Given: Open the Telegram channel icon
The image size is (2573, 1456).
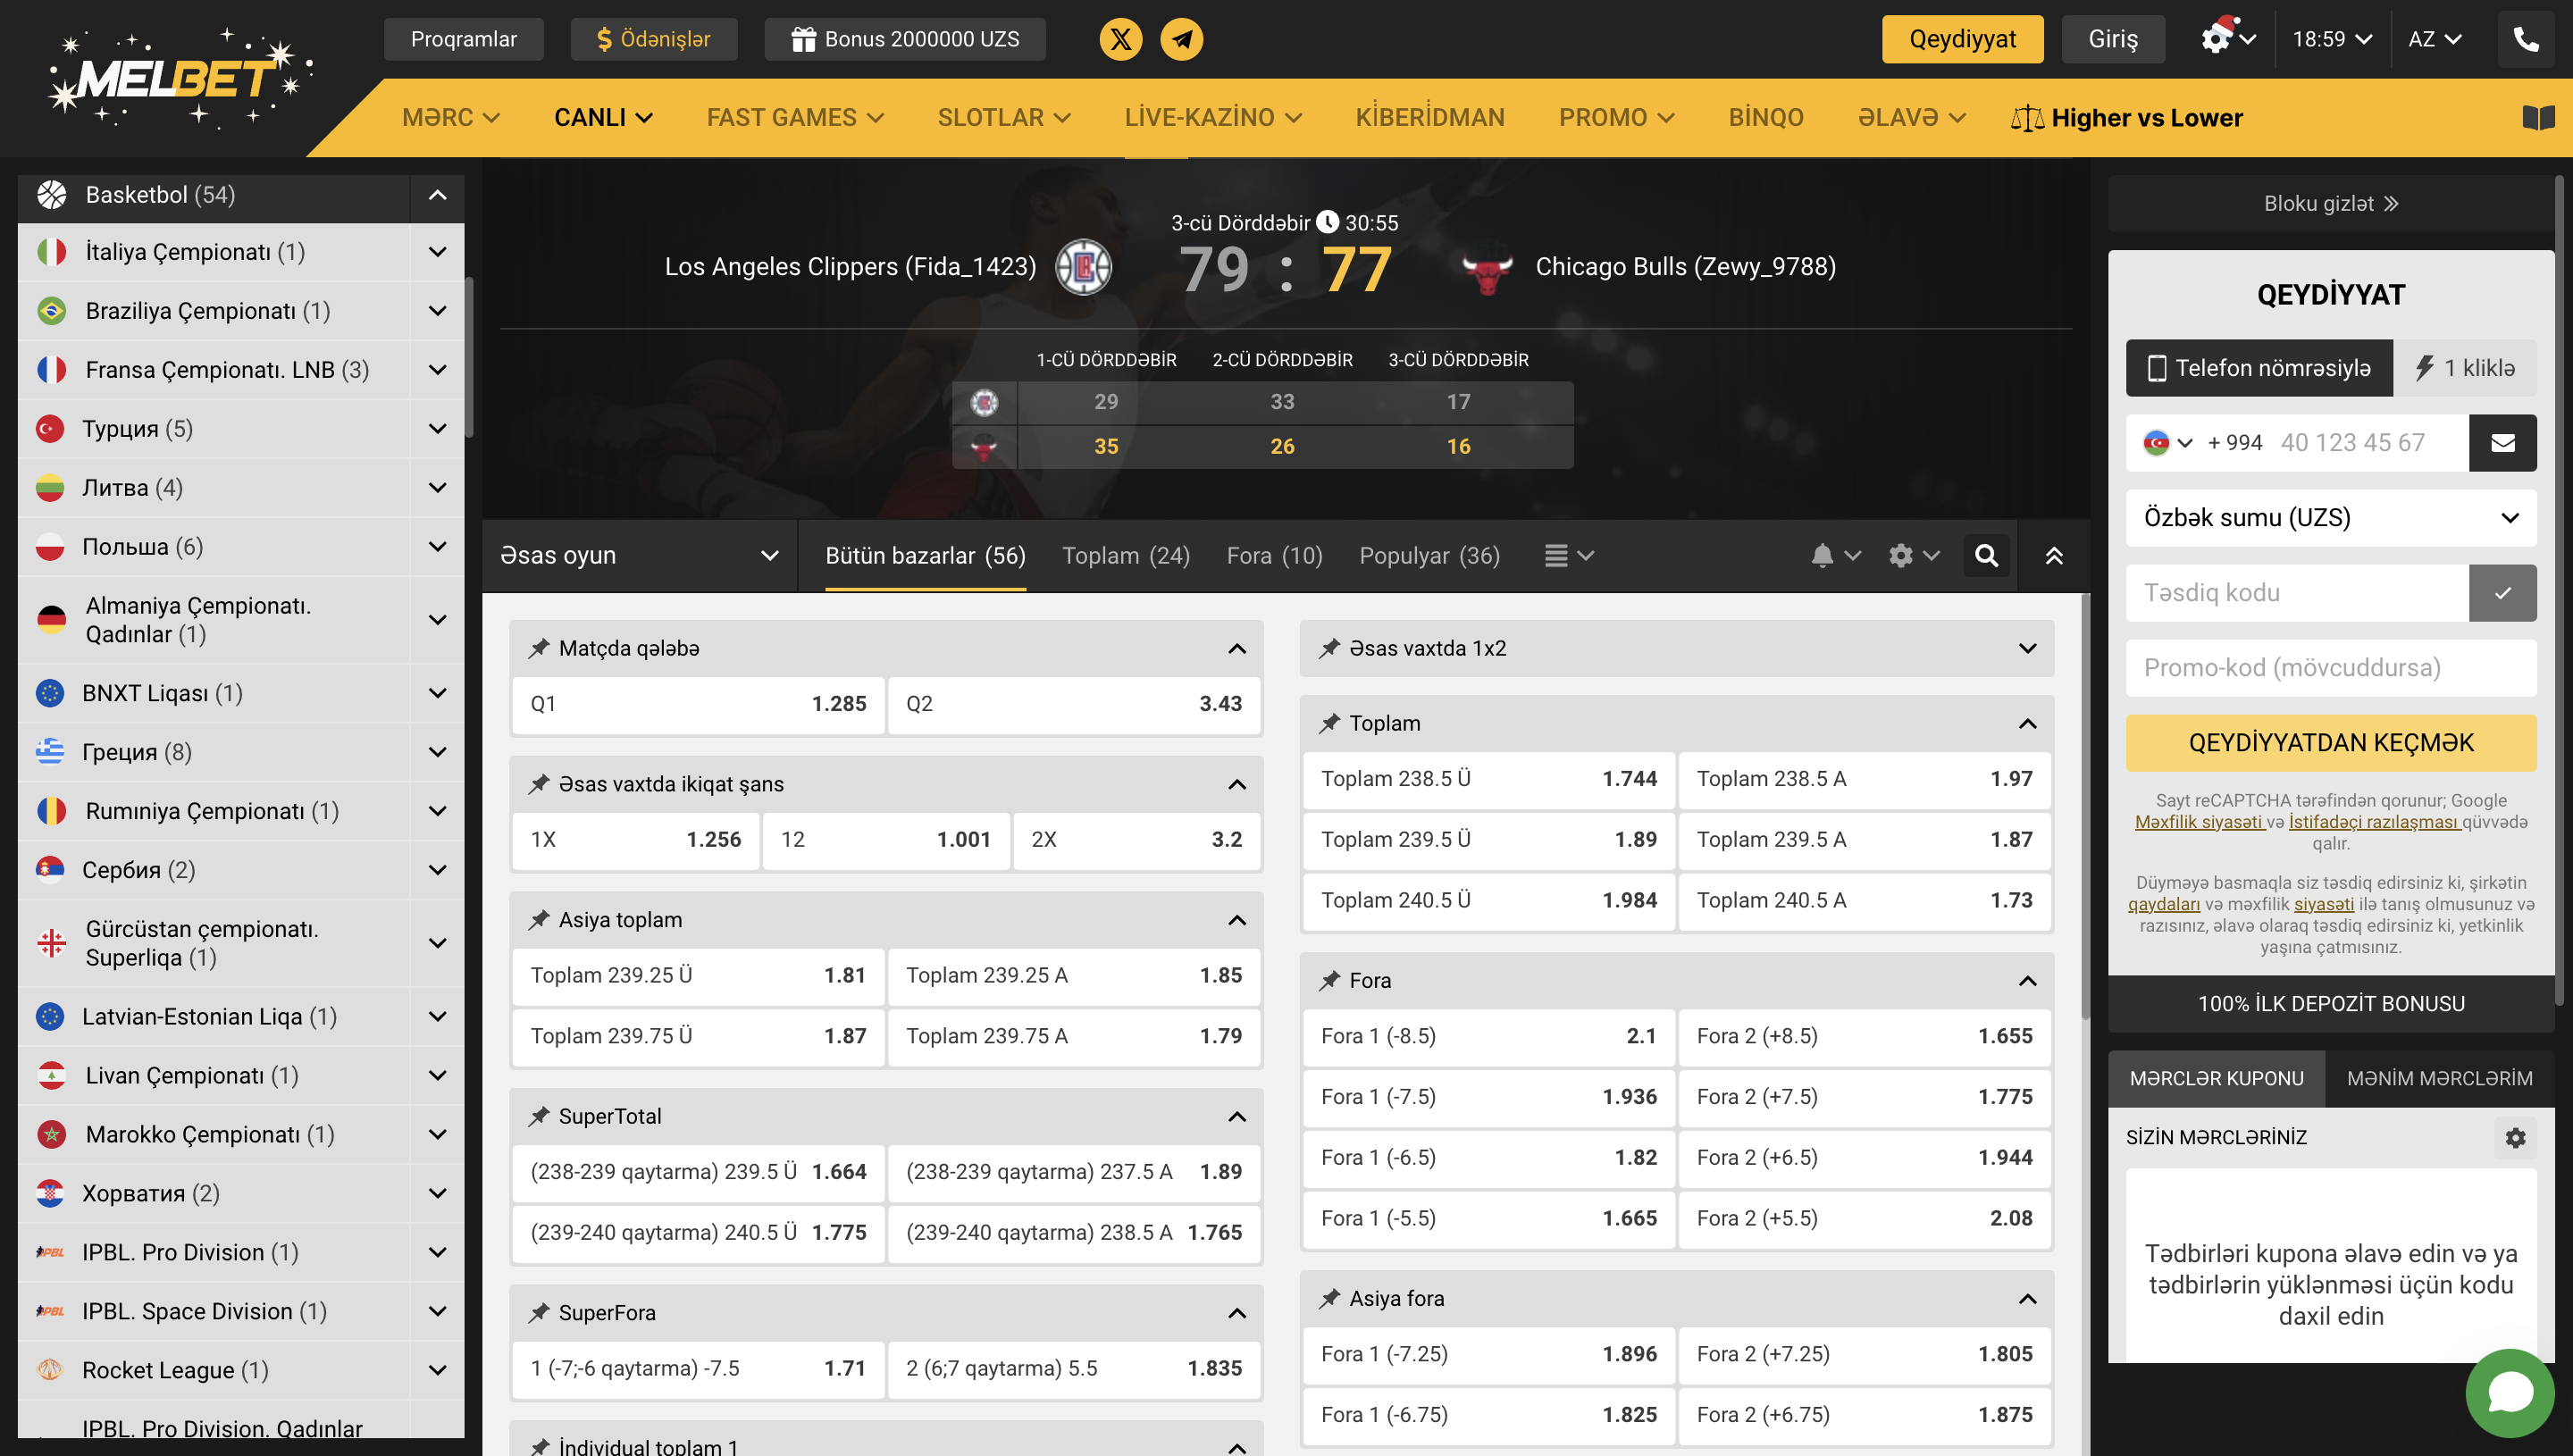Looking at the screenshot, I should click(1181, 39).
